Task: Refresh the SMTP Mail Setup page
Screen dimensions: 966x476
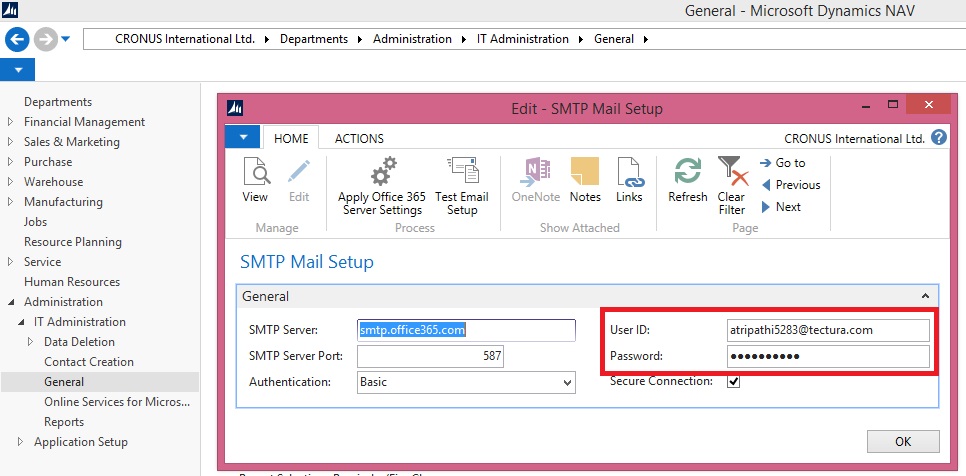Action: [688, 180]
